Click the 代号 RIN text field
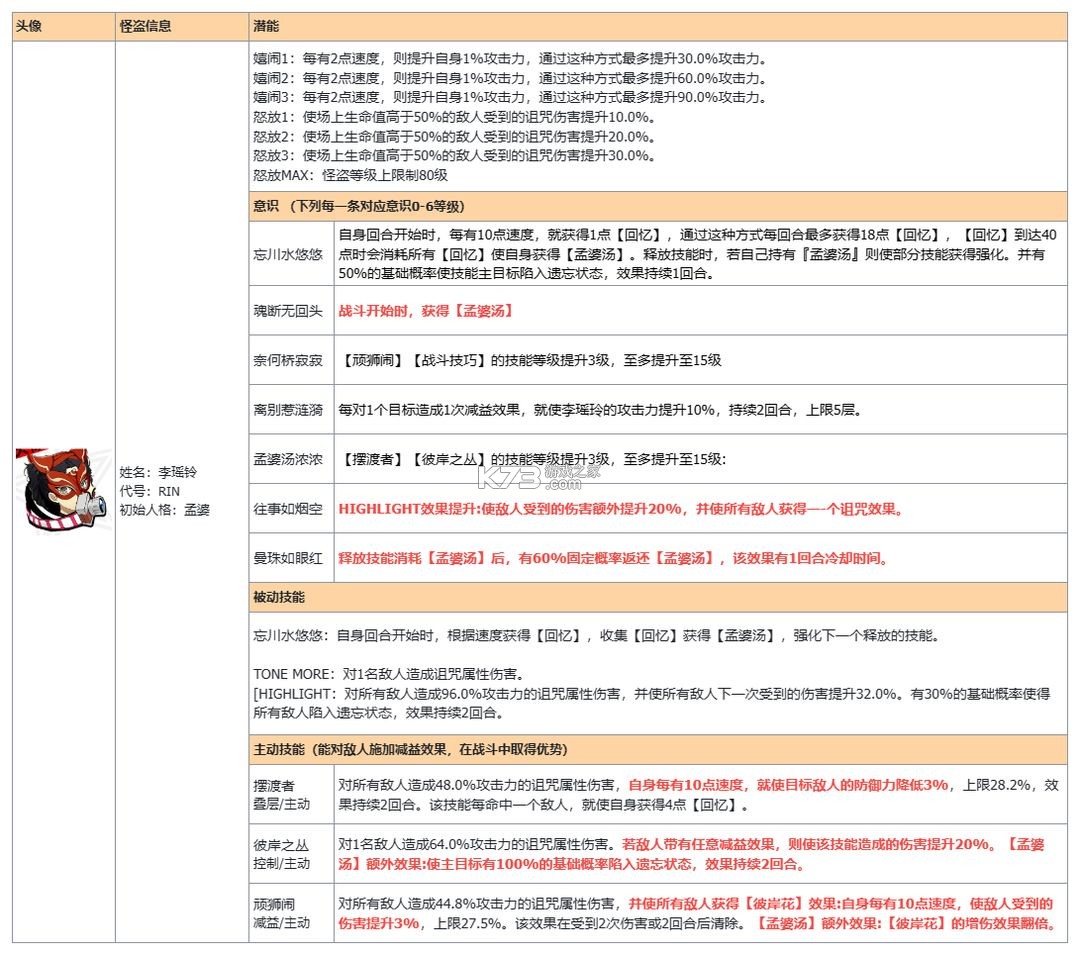Screen dimensions: 1080x955 tap(158, 491)
